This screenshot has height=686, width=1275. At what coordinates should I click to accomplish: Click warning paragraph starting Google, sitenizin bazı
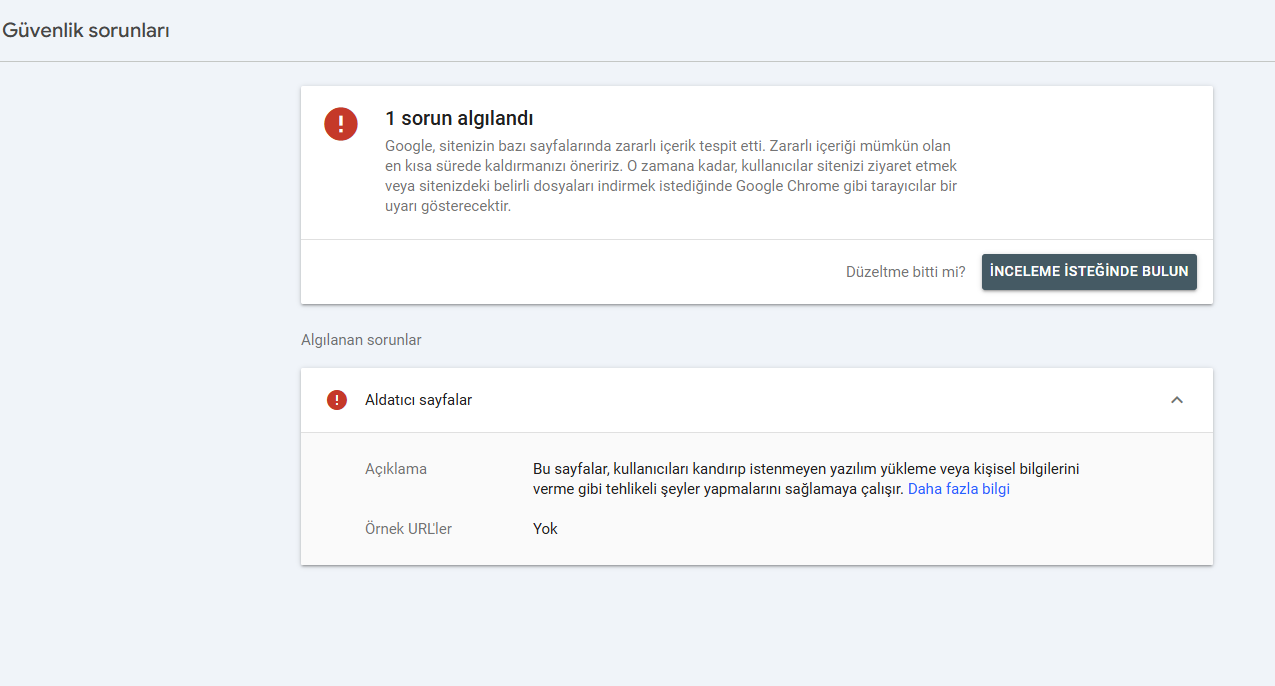coord(671,176)
